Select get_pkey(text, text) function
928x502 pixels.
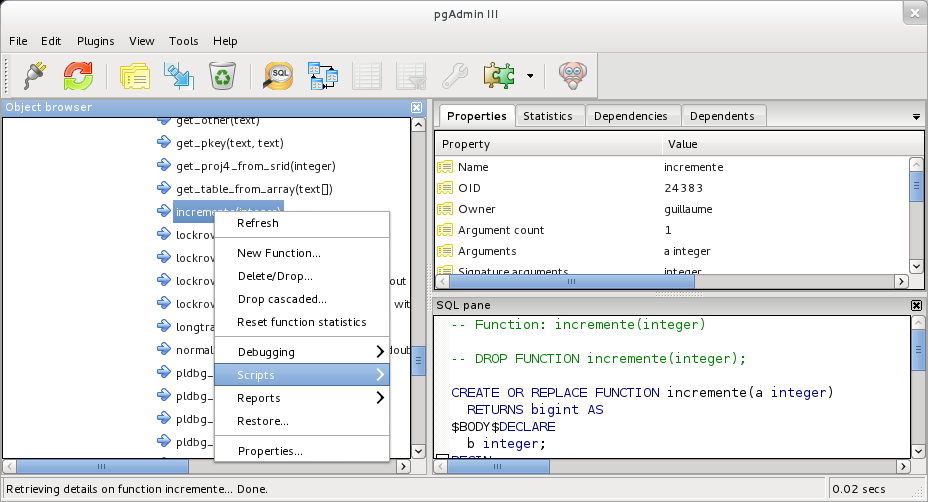[230, 143]
